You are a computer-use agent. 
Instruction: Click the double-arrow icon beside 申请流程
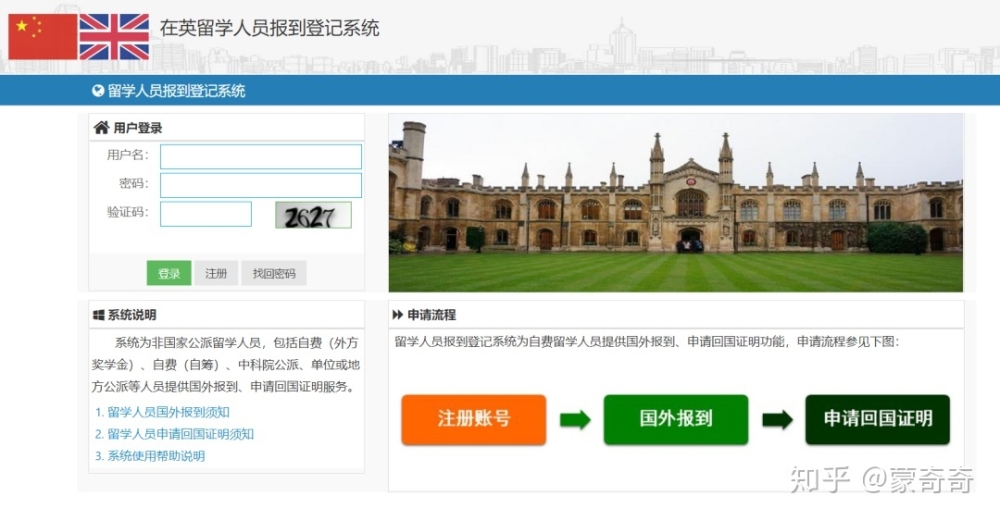click(397, 315)
